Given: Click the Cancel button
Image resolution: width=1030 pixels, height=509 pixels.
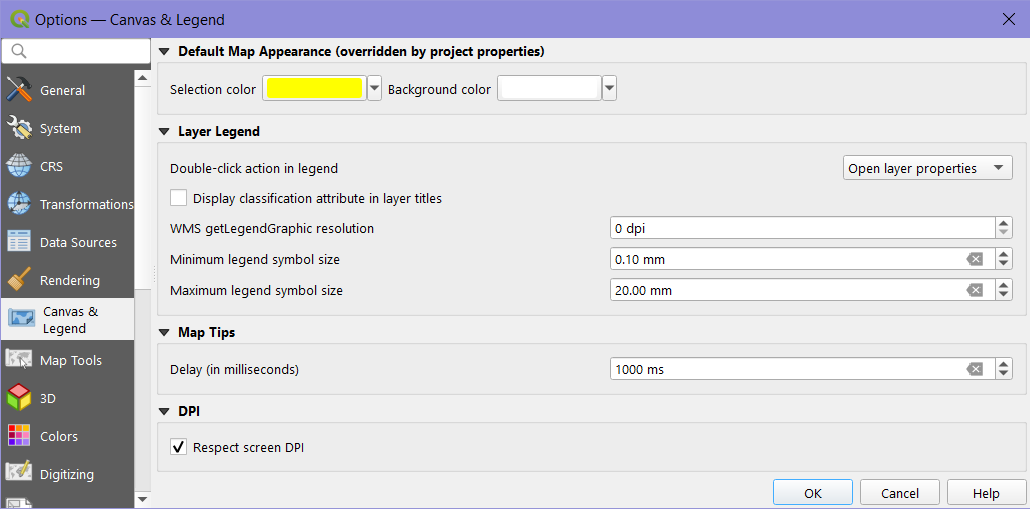Looking at the screenshot, I should 900,493.
